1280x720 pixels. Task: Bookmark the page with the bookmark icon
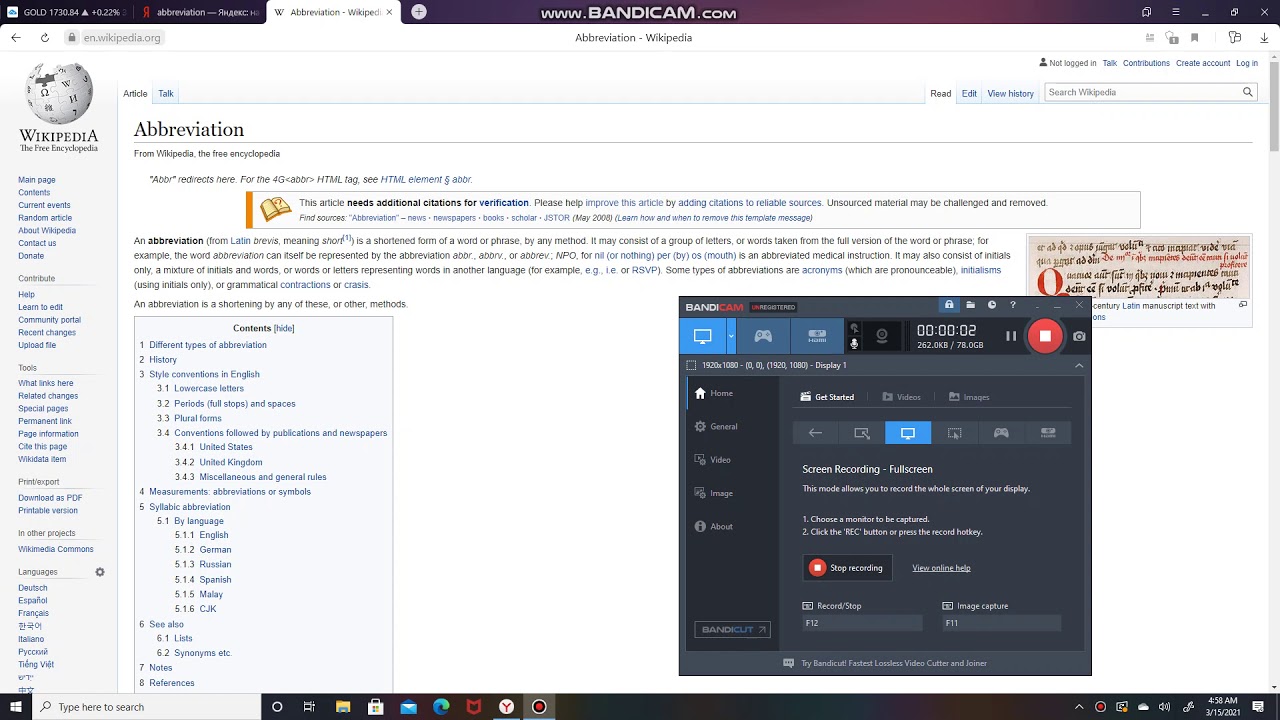coord(1195,37)
